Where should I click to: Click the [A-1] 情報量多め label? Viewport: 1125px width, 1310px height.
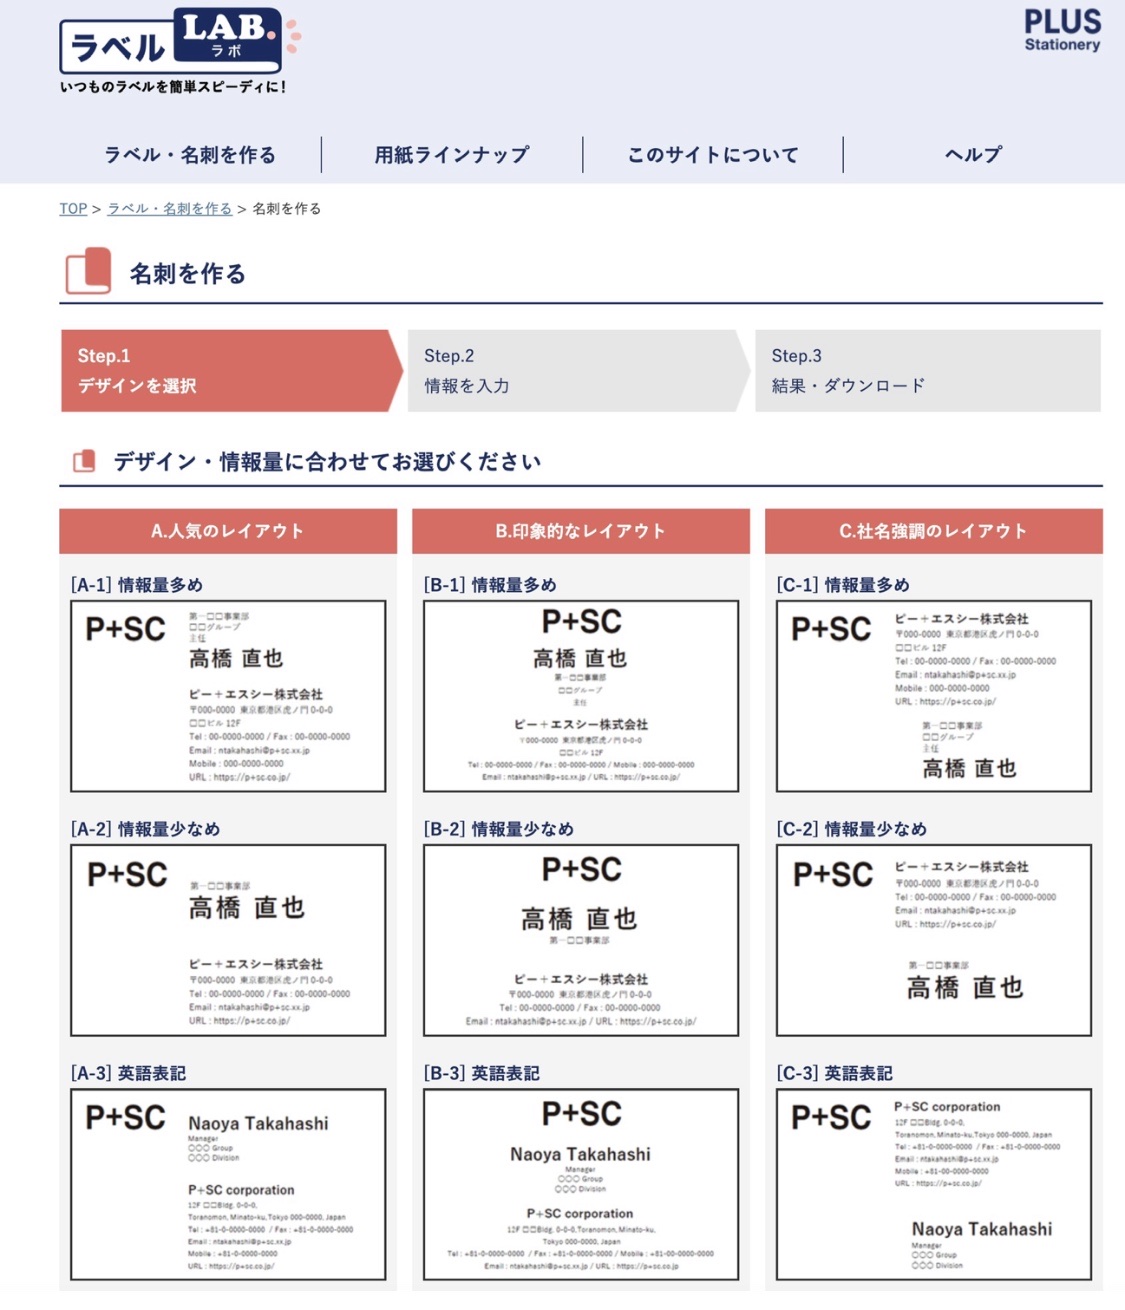(x=137, y=585)
